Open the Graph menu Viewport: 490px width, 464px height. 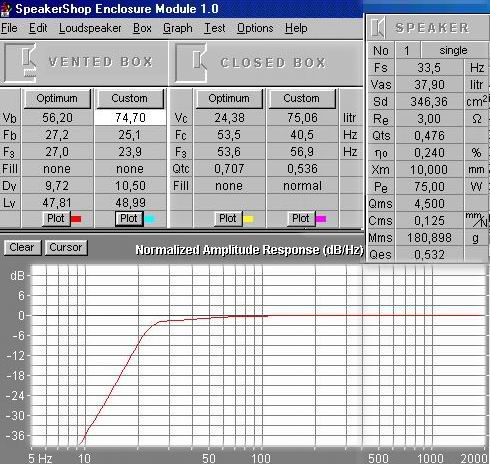(178, 28)
